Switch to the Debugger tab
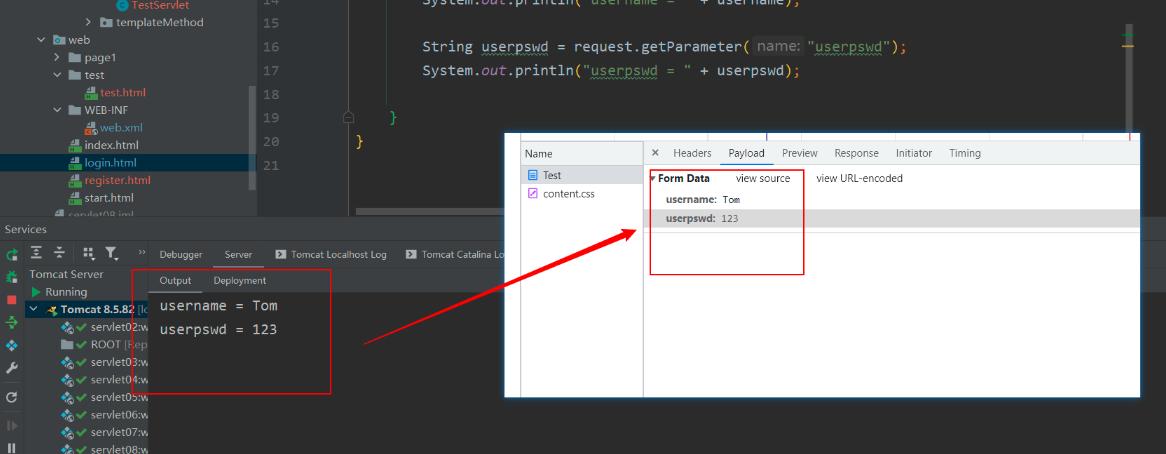The width and height of the screenshot is (1166, 454). point(181,254)
